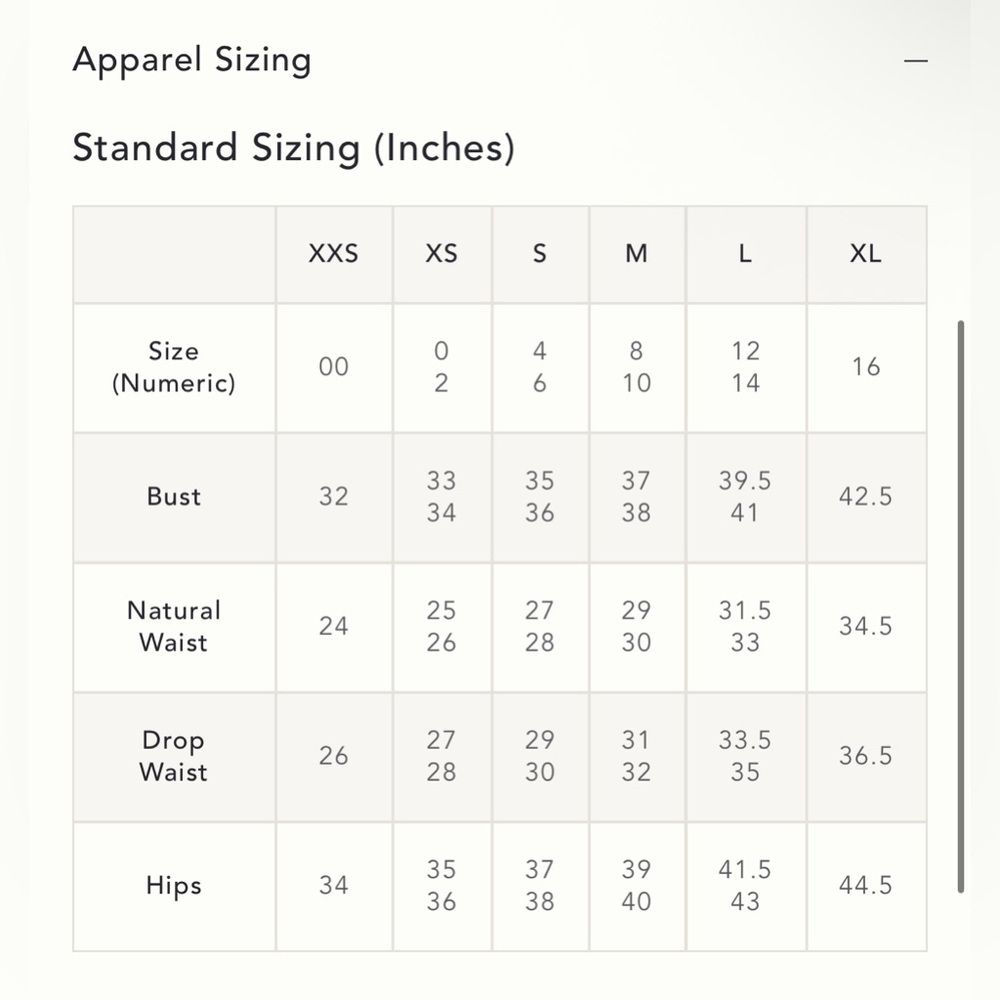Select the XL hips value 44.5

(x=865, y=885)
